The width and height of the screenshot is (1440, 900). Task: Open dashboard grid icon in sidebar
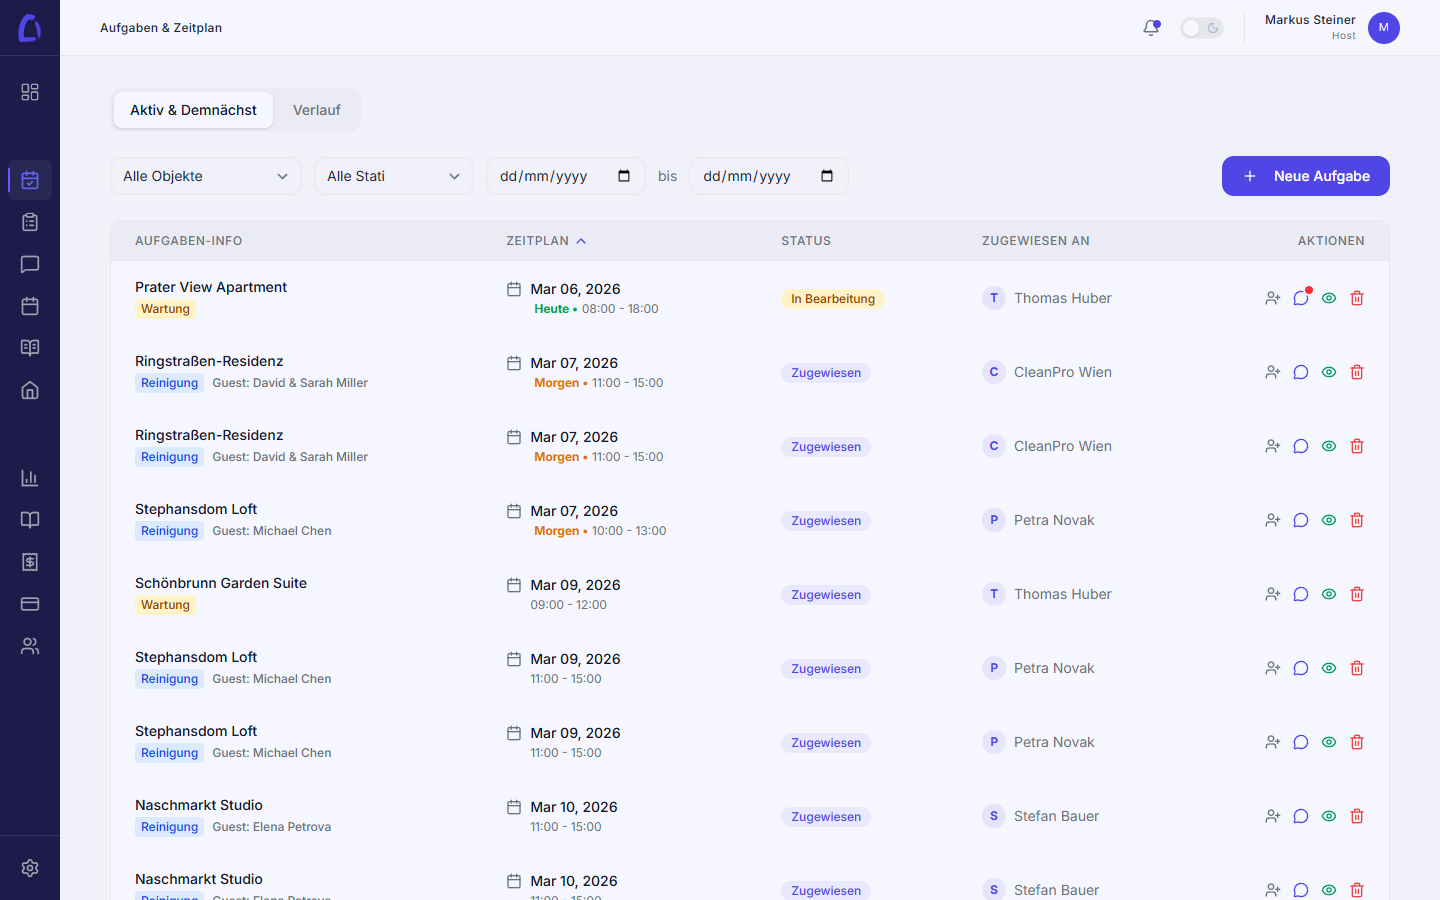pyautogui.click(x=30, y=92)
